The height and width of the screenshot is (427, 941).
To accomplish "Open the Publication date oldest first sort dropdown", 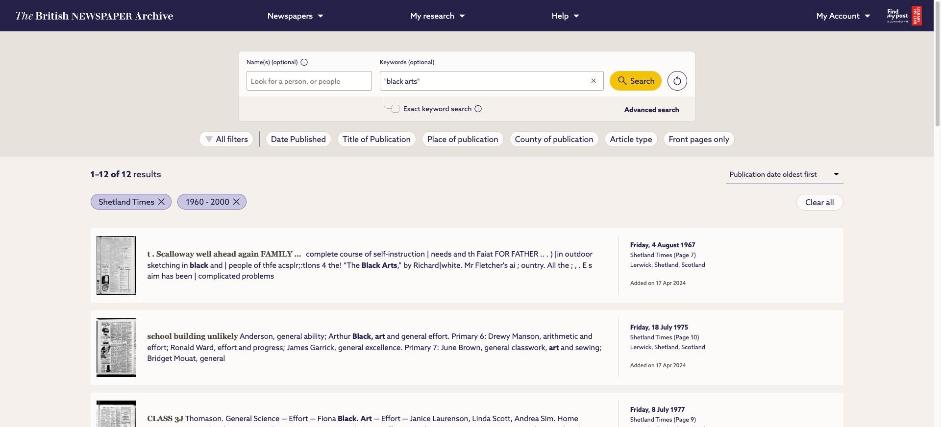I will coord(784,175).
